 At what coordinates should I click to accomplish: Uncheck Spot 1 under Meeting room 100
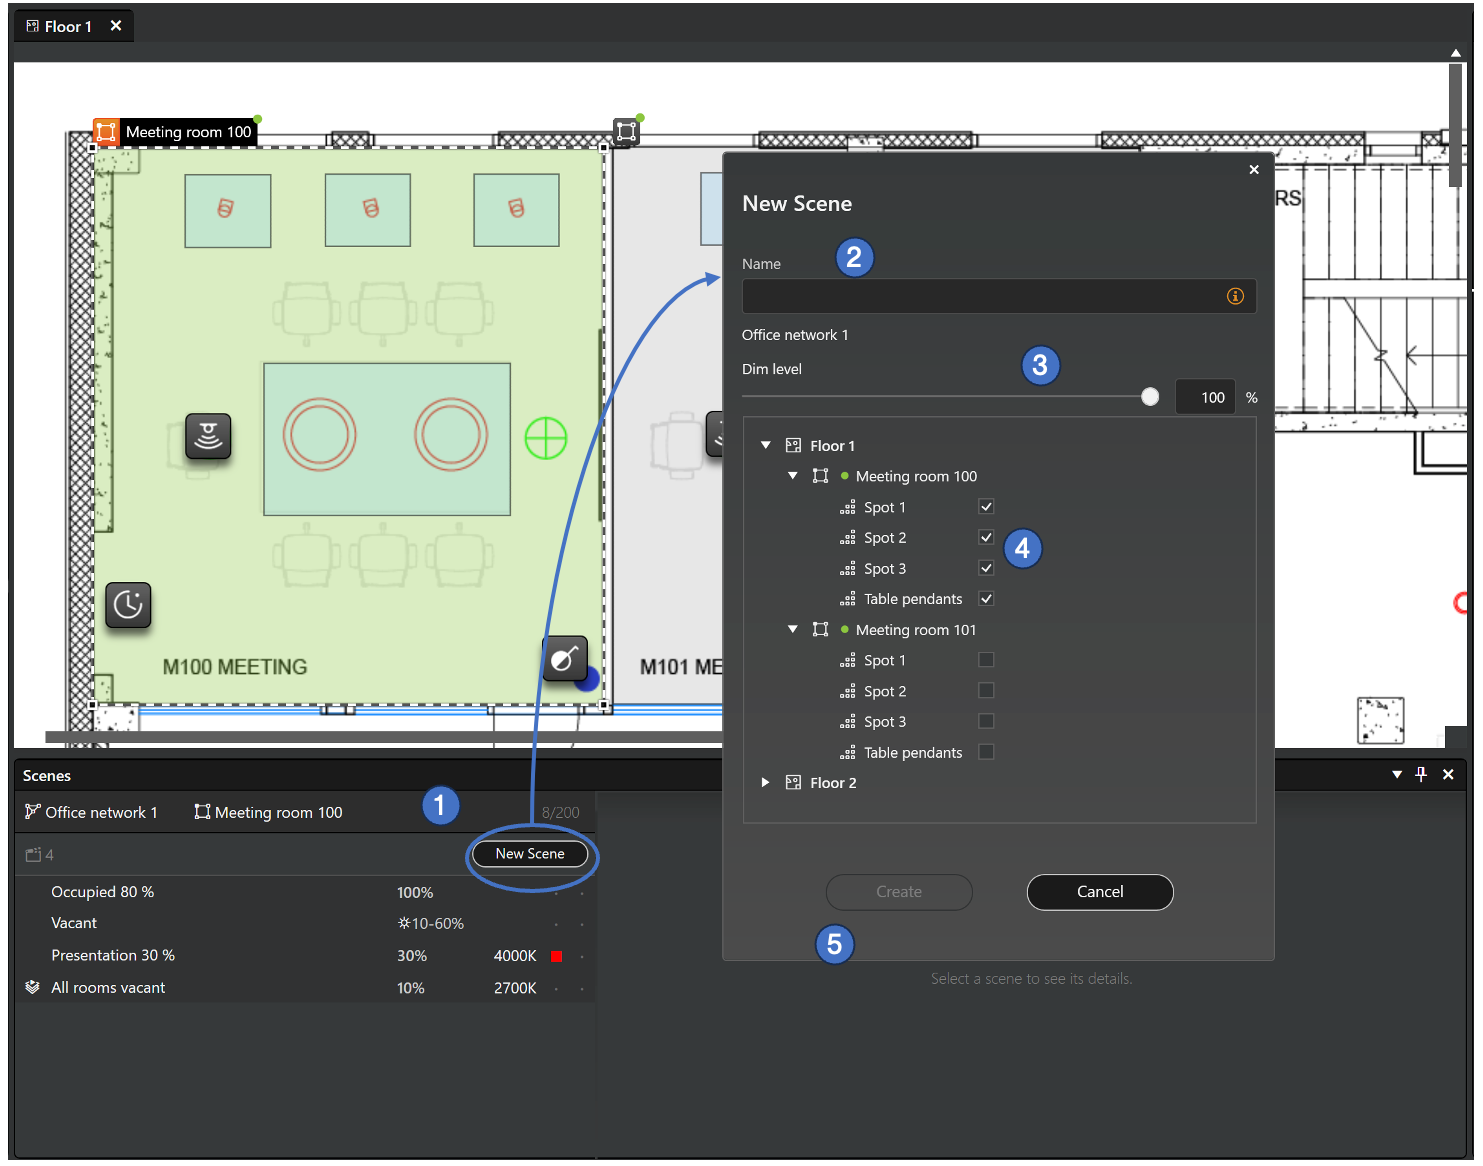click(986, 506)
